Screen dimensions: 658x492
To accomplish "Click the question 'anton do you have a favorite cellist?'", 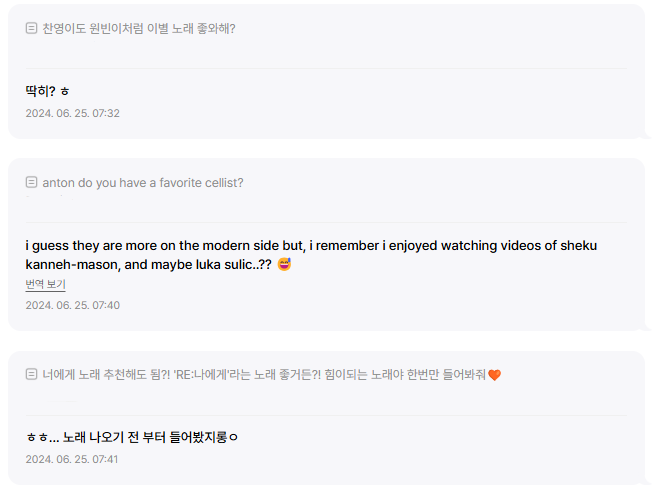I will (143, 183).
